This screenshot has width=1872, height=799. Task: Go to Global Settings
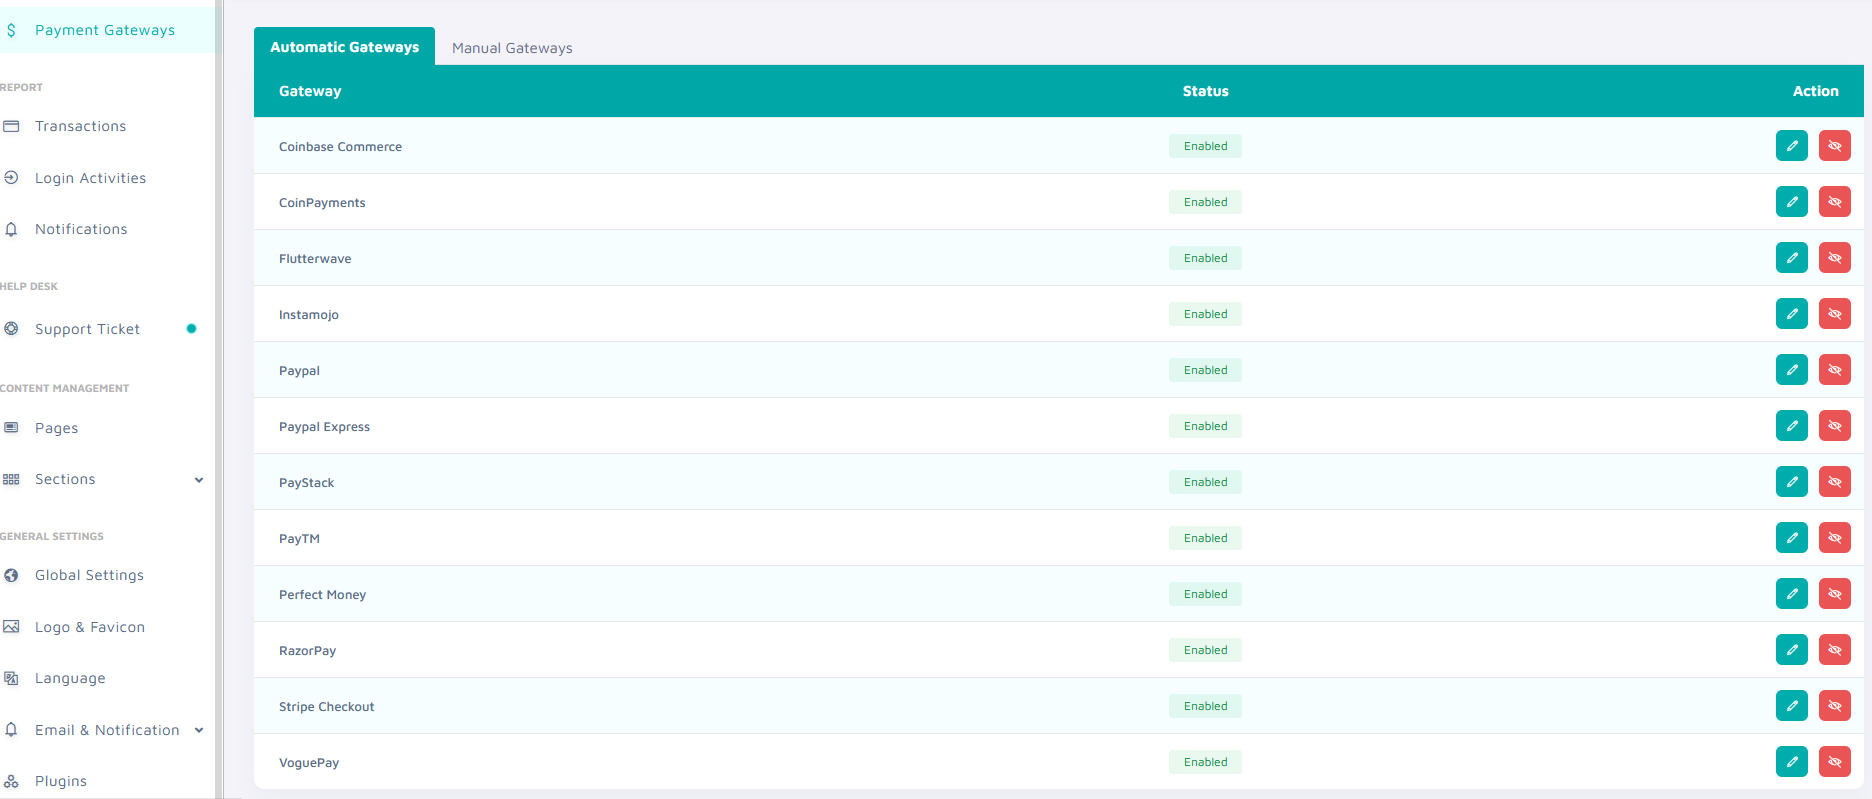pos(89,575)
